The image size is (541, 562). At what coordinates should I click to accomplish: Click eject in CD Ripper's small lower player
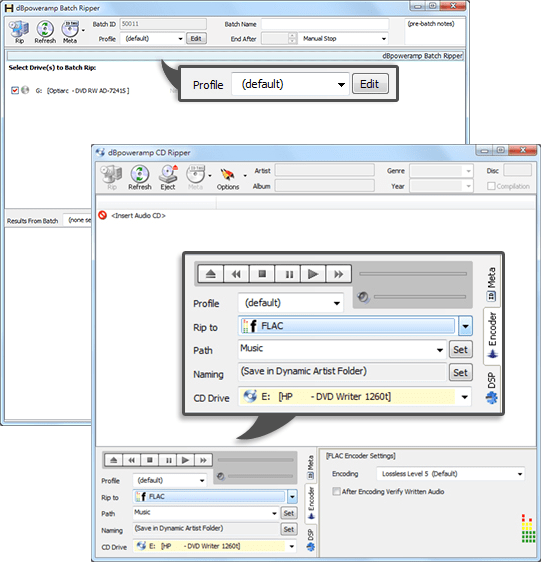point(114,460)
